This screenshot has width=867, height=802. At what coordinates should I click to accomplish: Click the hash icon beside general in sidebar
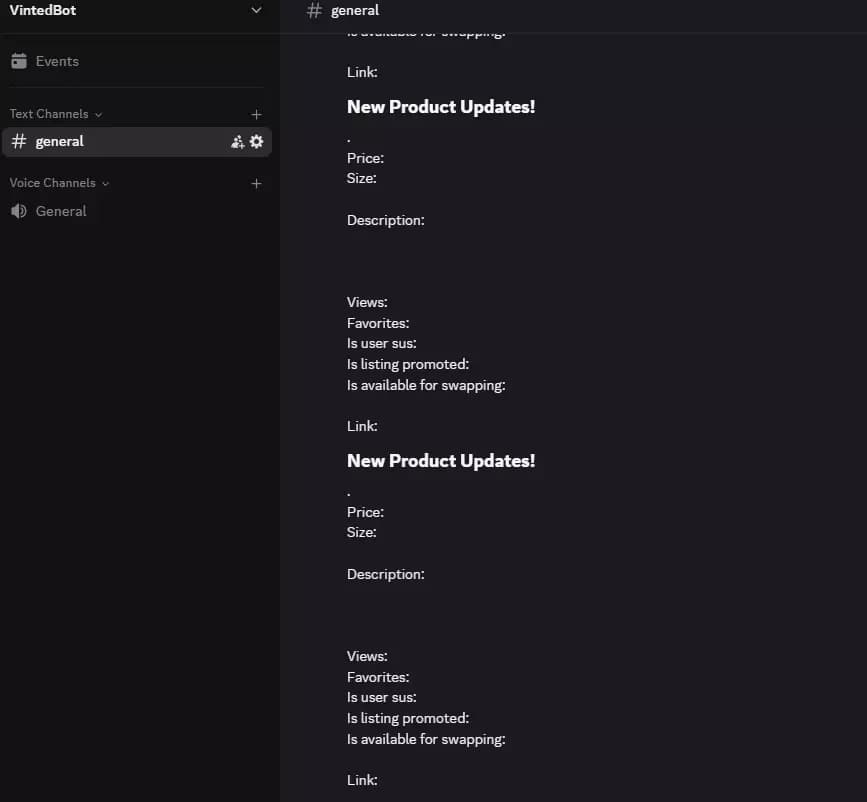pyautogui.click(x=19, y=142)
